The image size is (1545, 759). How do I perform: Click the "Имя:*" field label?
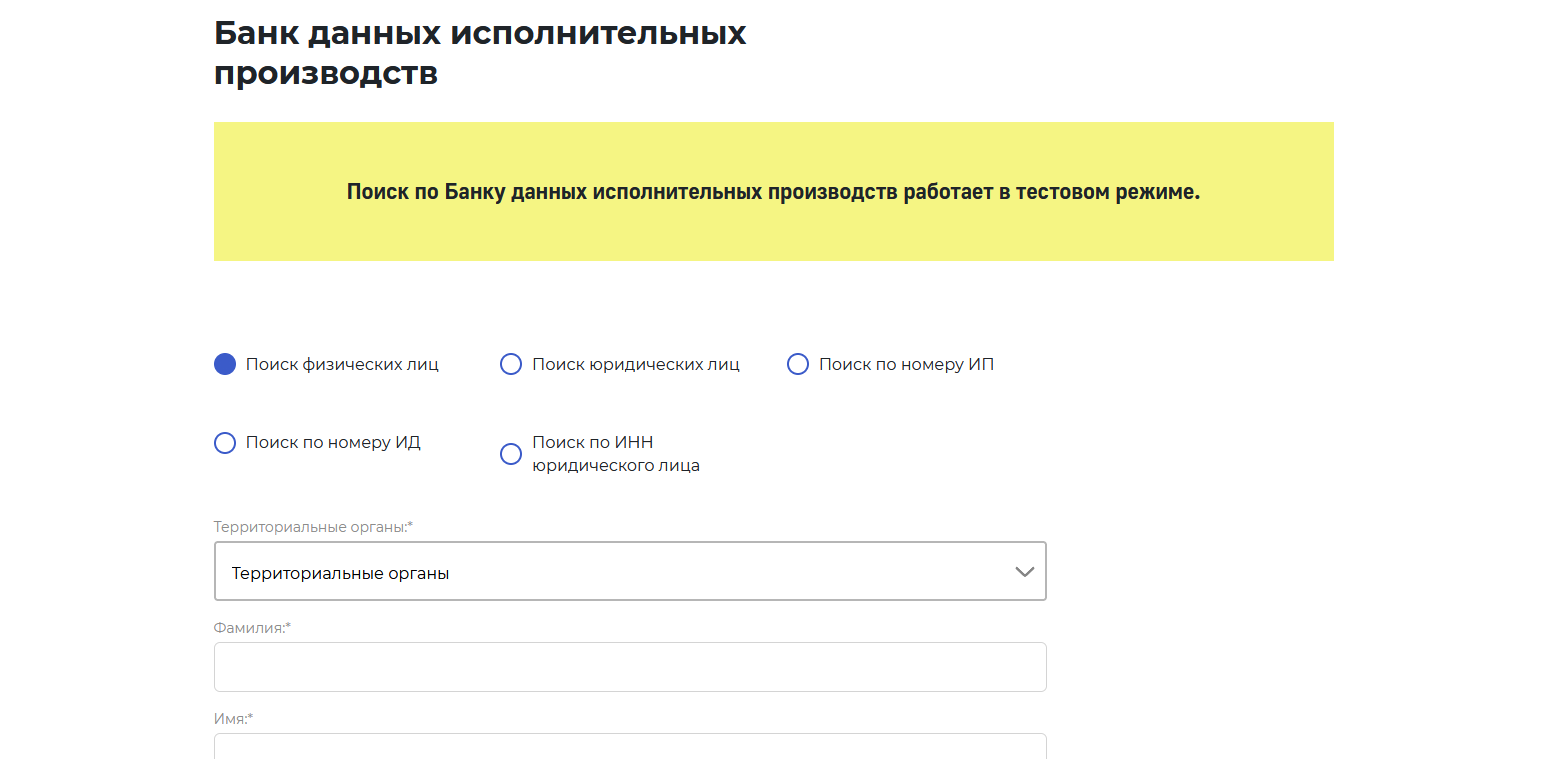coord(234,718)
